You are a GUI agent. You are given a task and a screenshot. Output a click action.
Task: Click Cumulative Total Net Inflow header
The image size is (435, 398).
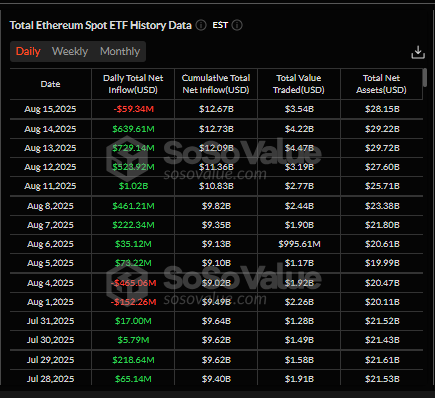[x=216, y=84]
